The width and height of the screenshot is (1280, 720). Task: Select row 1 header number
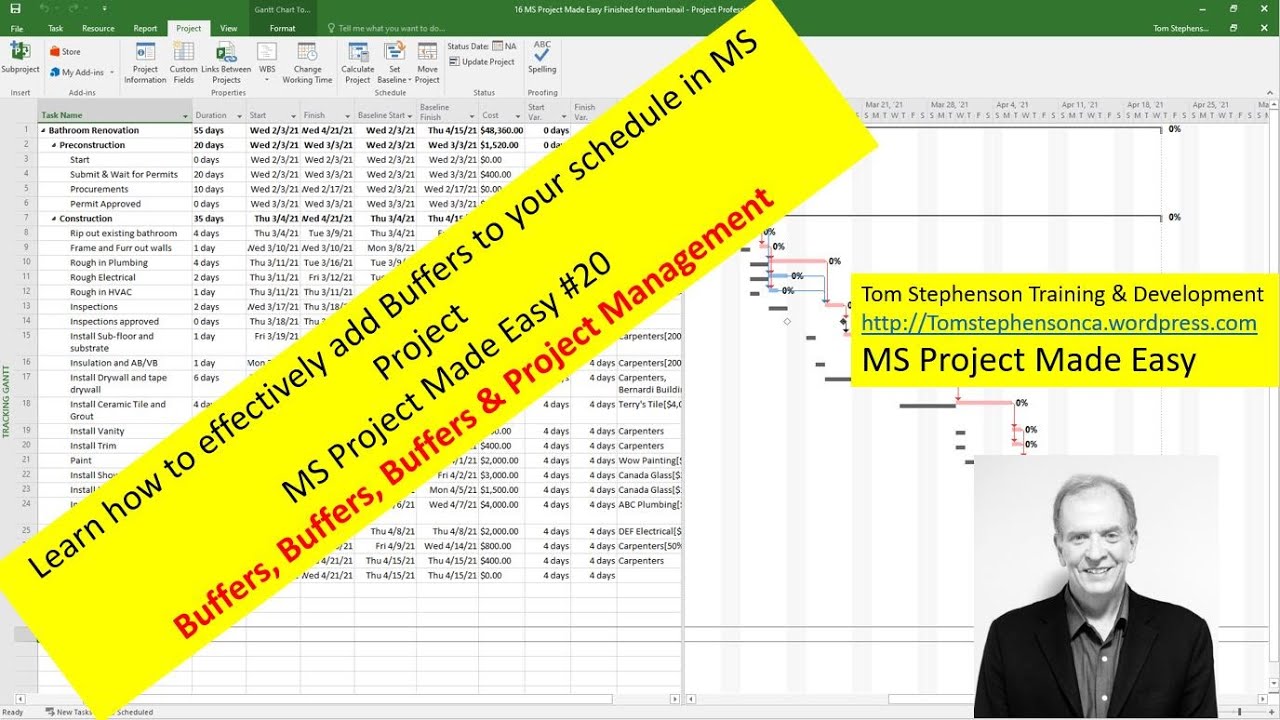tap(27, 131)
